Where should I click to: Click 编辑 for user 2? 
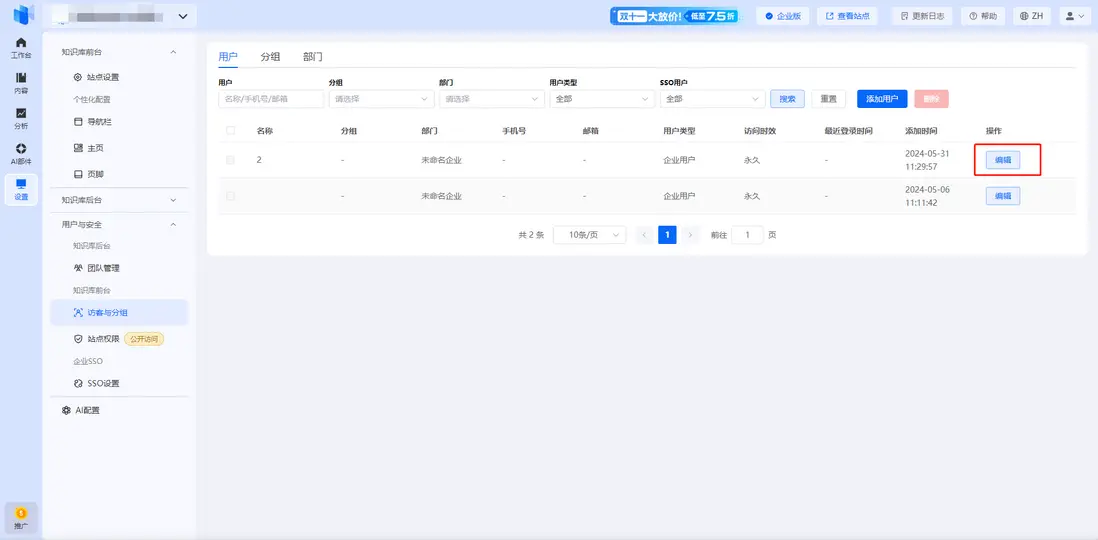[x=1003, y=160]
